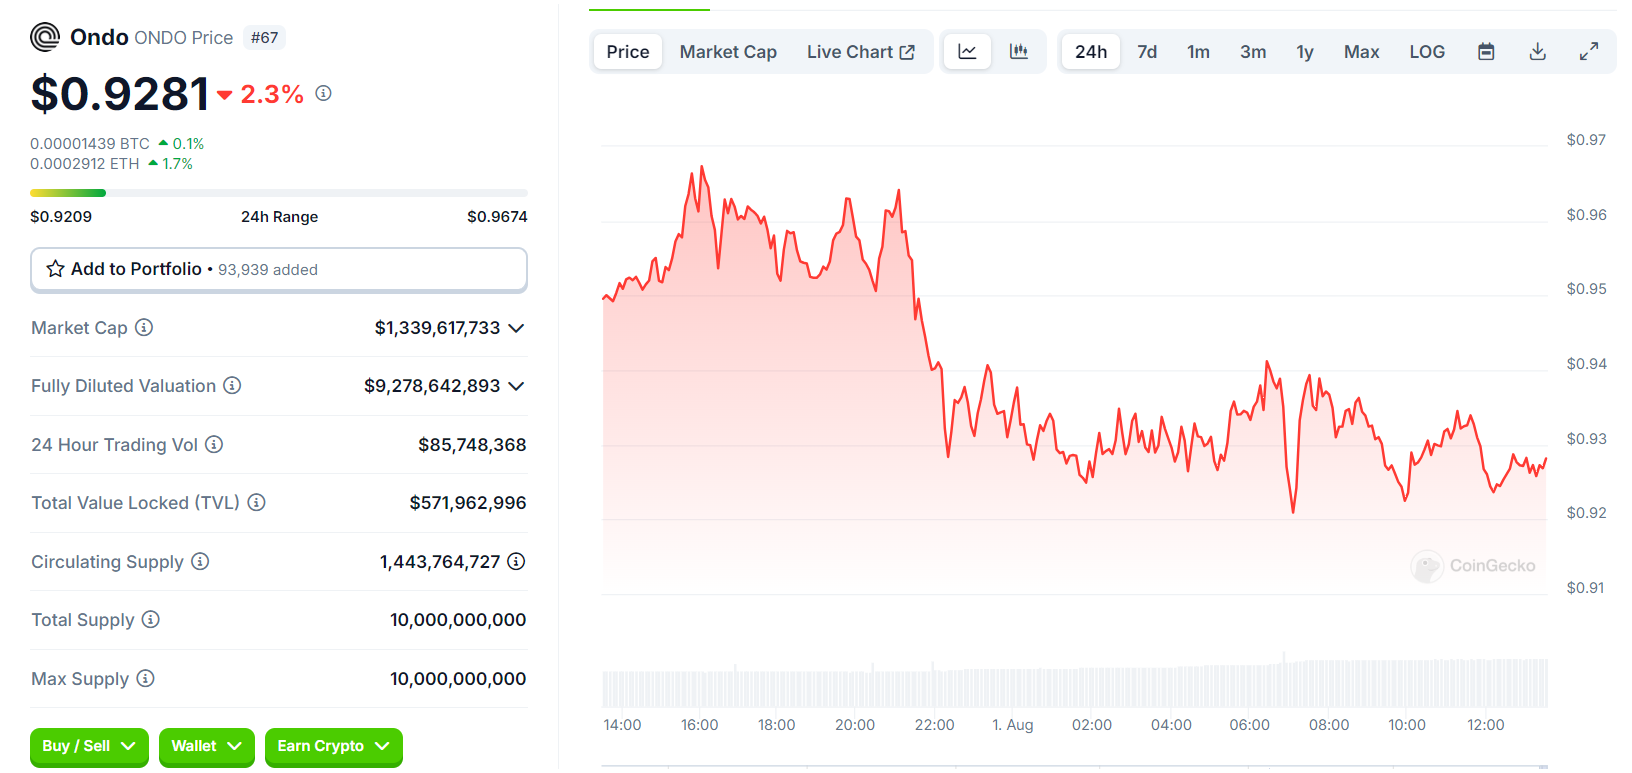Click the 1. Aug date label on axis

[x=1013, y=725]
